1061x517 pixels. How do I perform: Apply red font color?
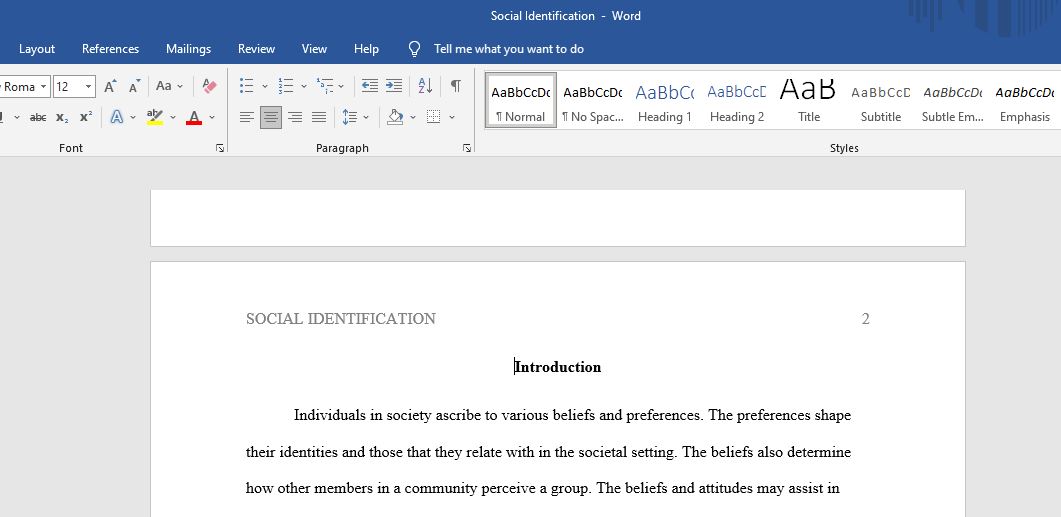[194, 117]
